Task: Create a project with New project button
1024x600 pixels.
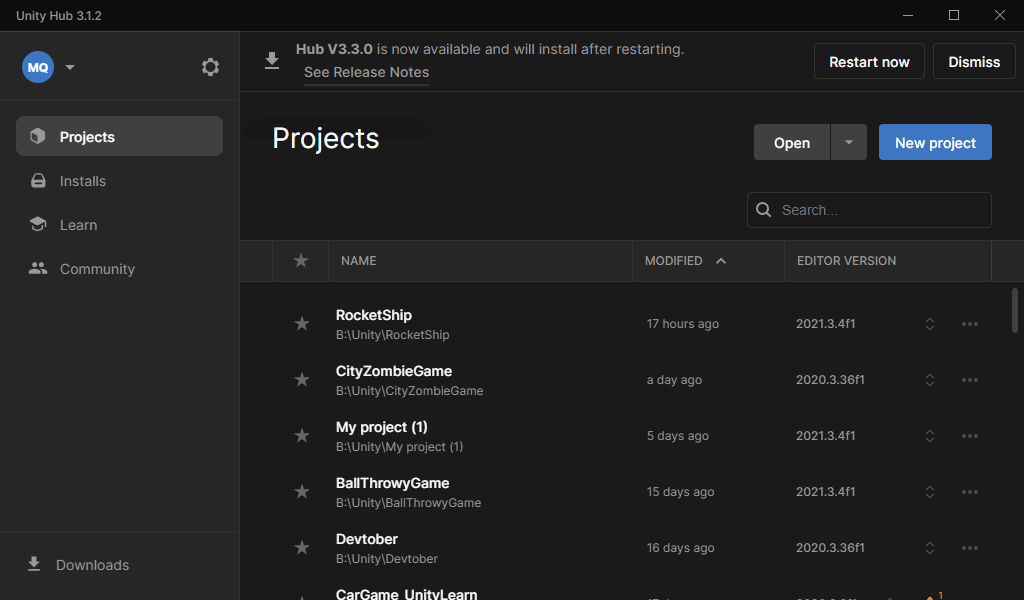Action: (934, 142)
